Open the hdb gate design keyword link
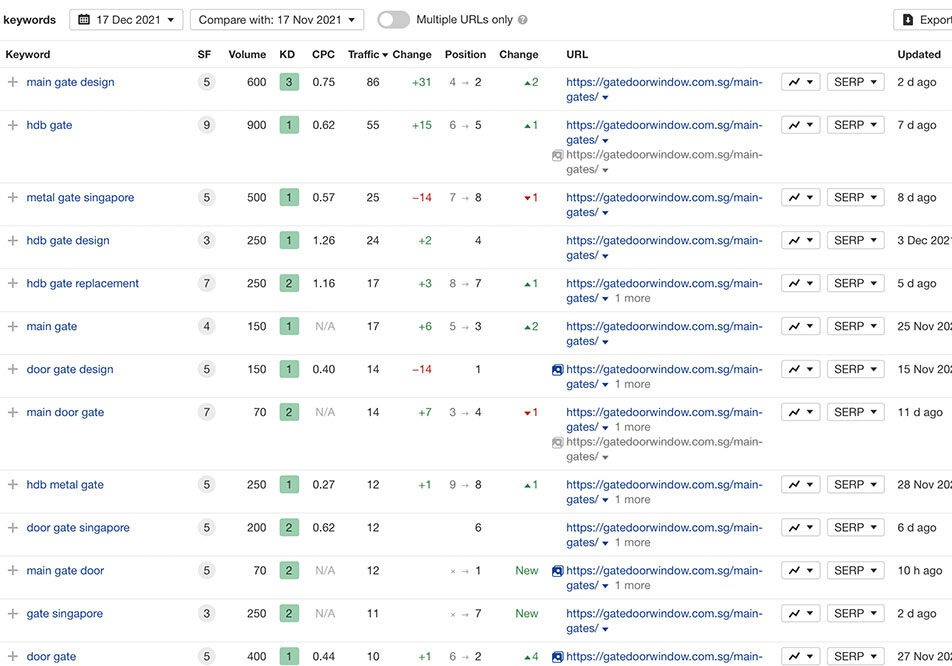This screenshot has height=666, width=952. [x=68, y=240]
